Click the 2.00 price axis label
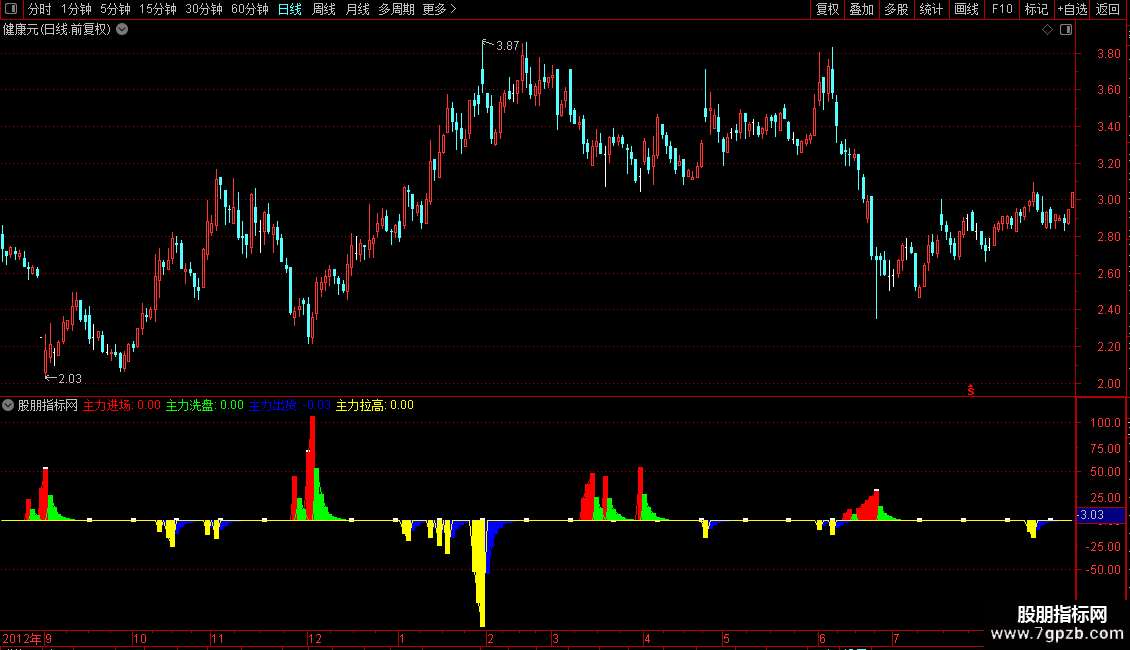 pos(1108,383)
